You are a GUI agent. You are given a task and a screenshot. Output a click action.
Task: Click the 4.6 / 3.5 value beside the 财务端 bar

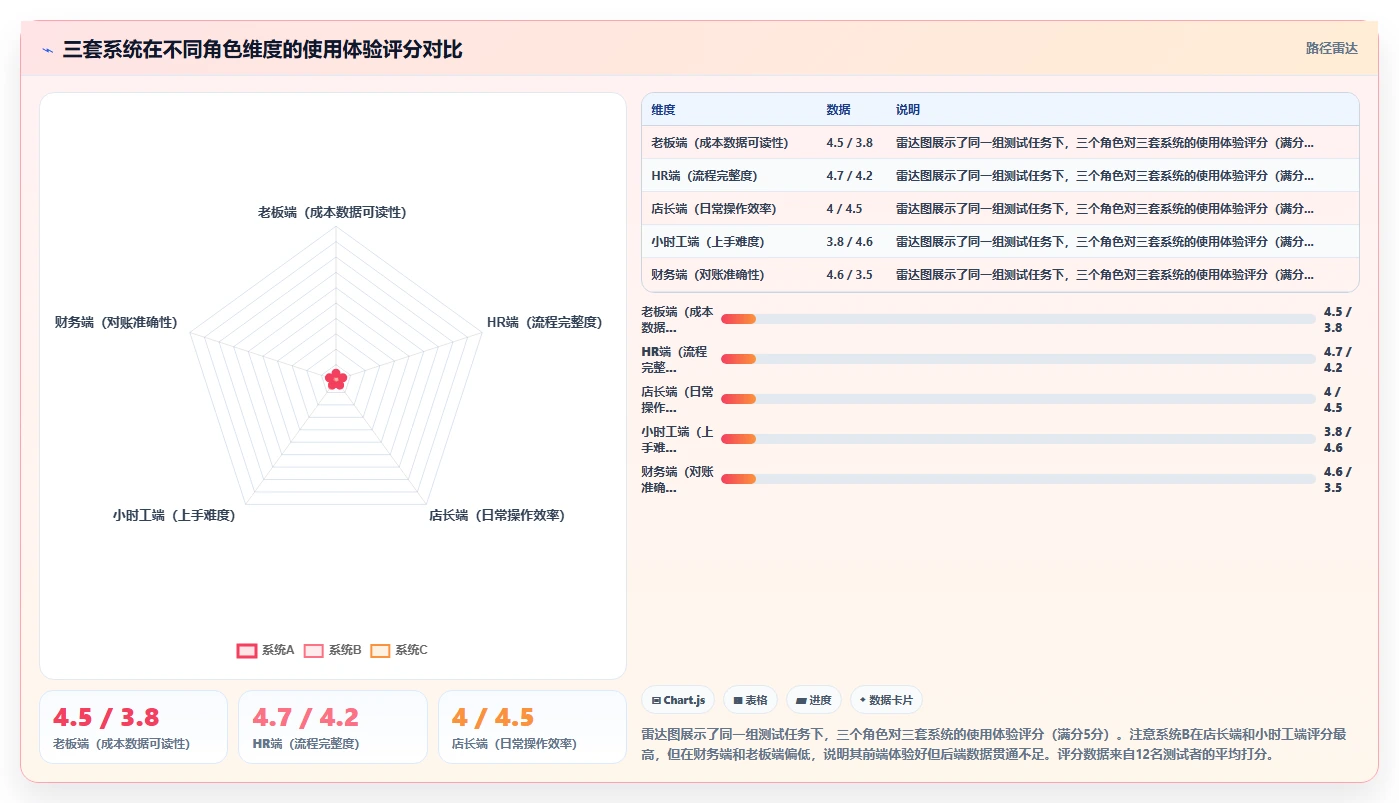[x=1337, y=480]
